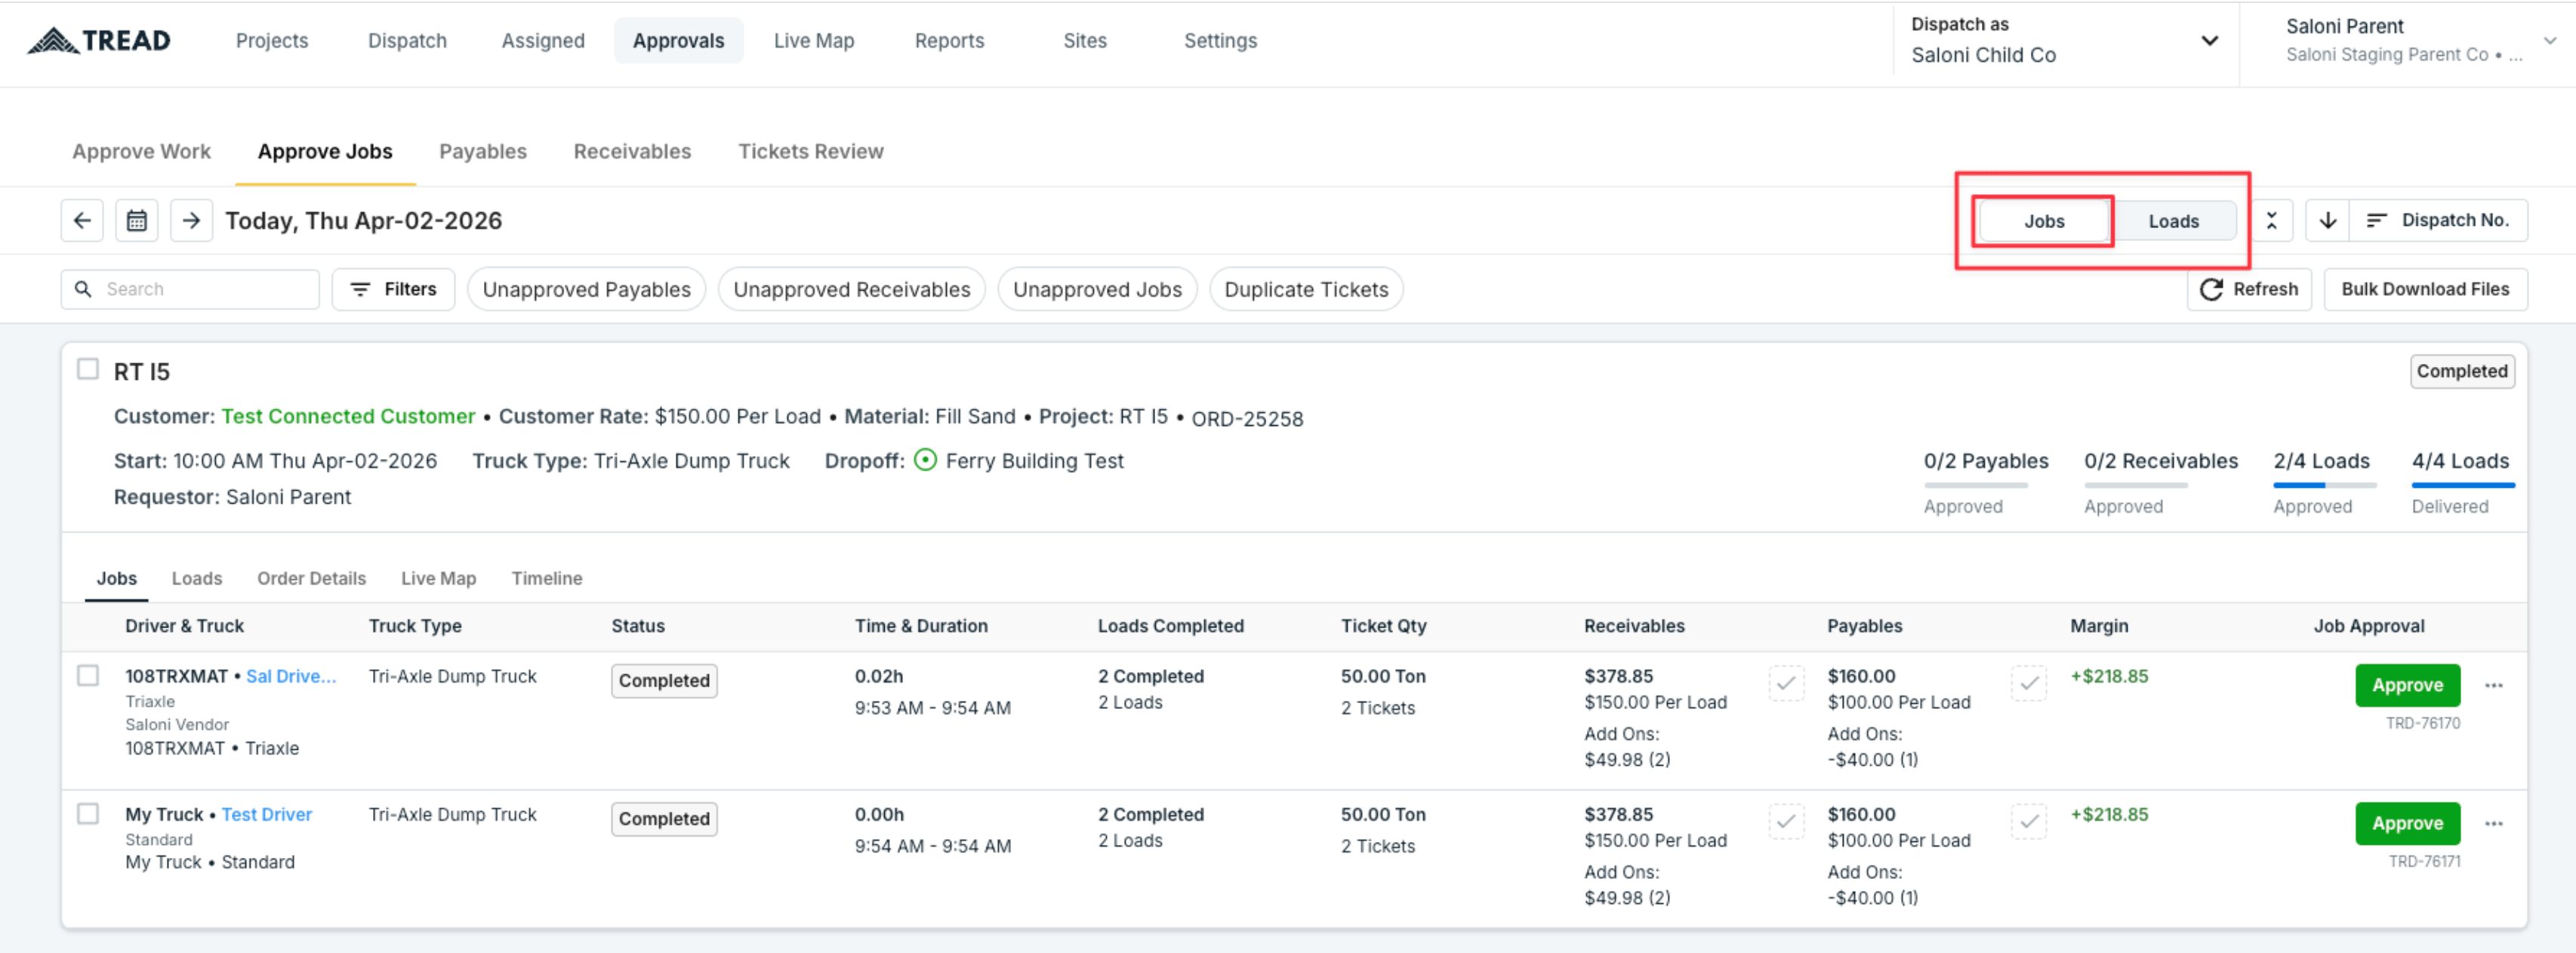Click into the Search field
Viewport: 2576px width, 953px height.
click(x=190, y=289)
